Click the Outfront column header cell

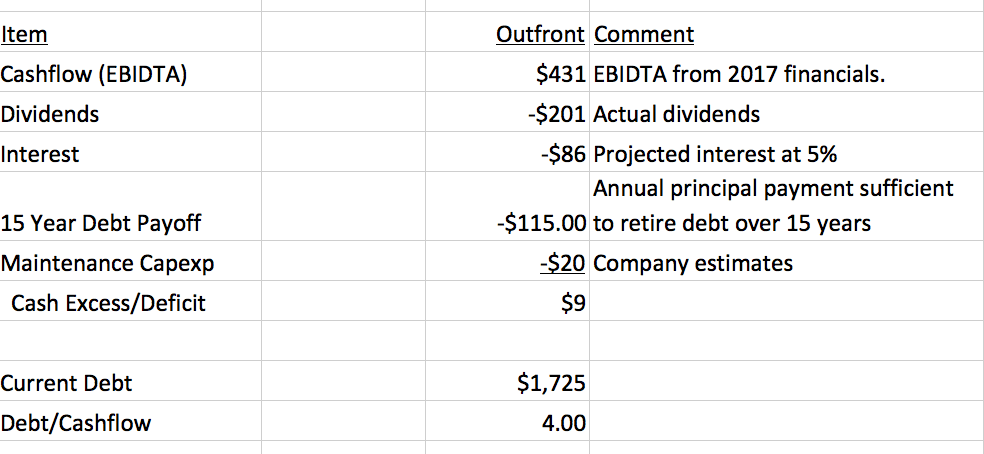(540, 36)
